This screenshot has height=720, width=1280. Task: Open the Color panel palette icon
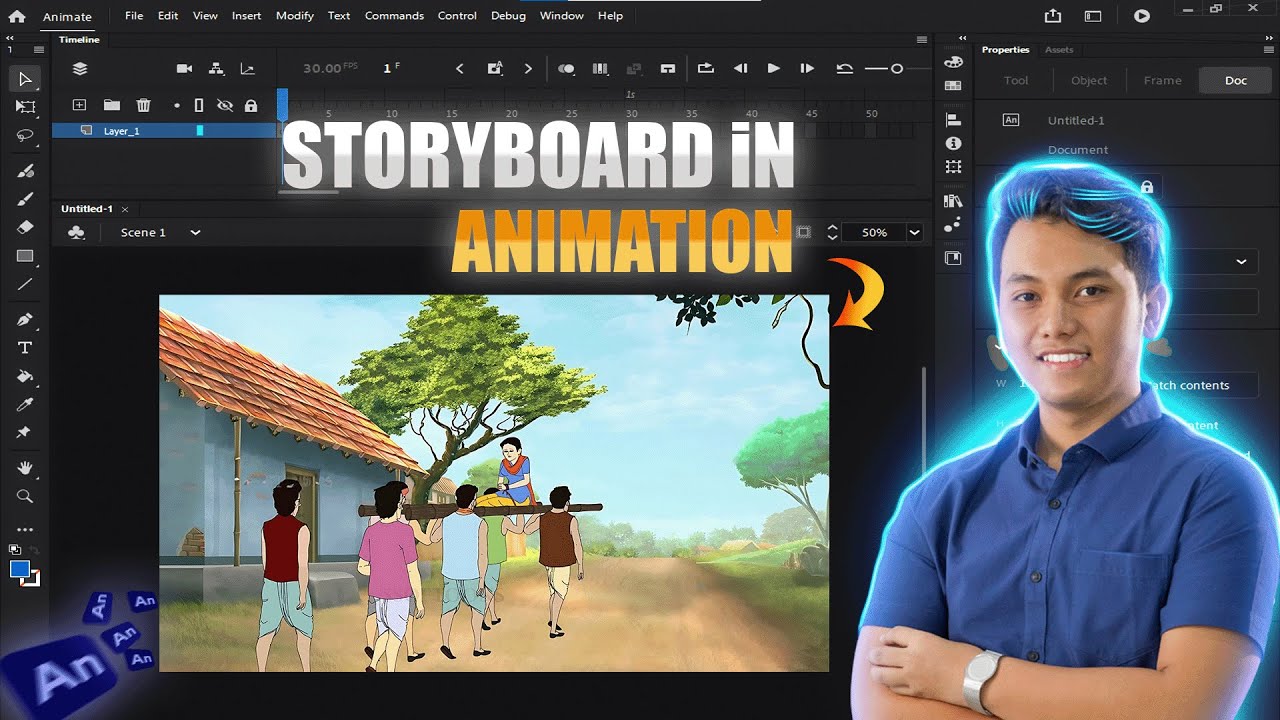[953, 62]
